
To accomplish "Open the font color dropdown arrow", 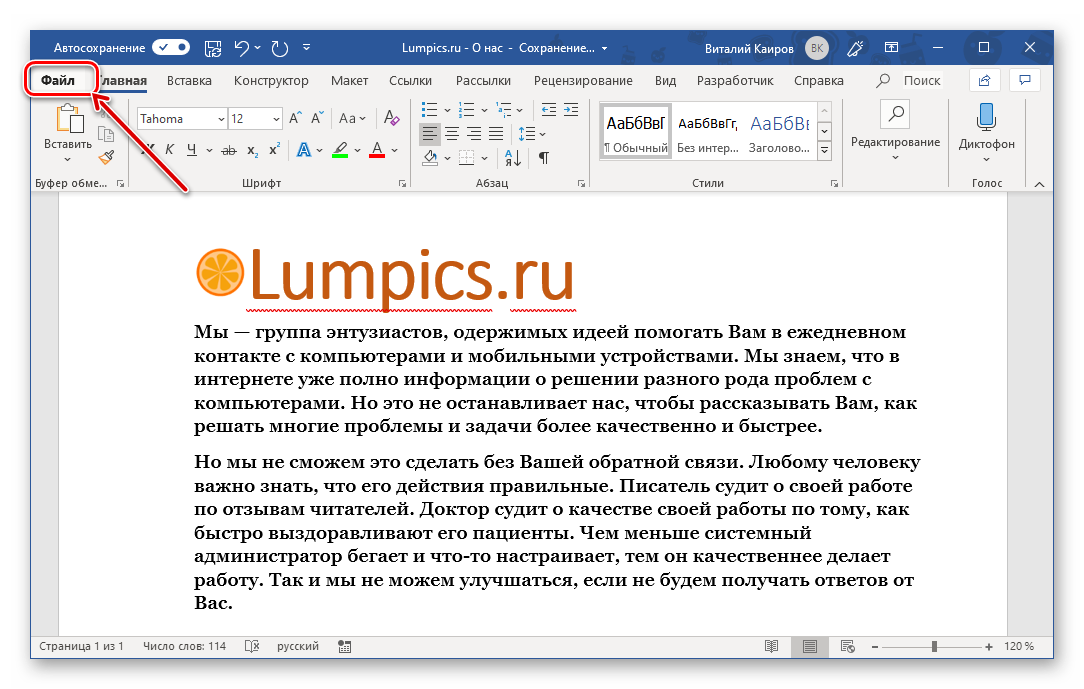I will click(x=395, y=150).
